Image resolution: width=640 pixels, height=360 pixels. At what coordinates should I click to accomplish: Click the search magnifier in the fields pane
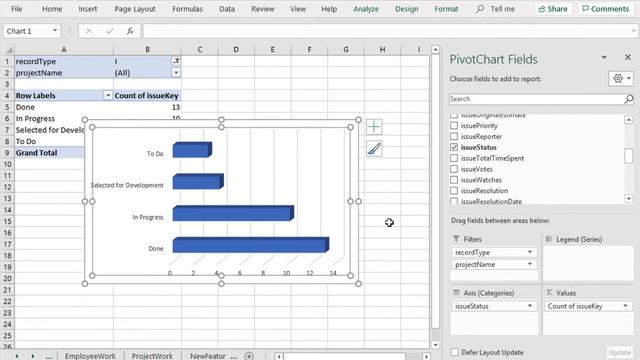pos(629,99)
